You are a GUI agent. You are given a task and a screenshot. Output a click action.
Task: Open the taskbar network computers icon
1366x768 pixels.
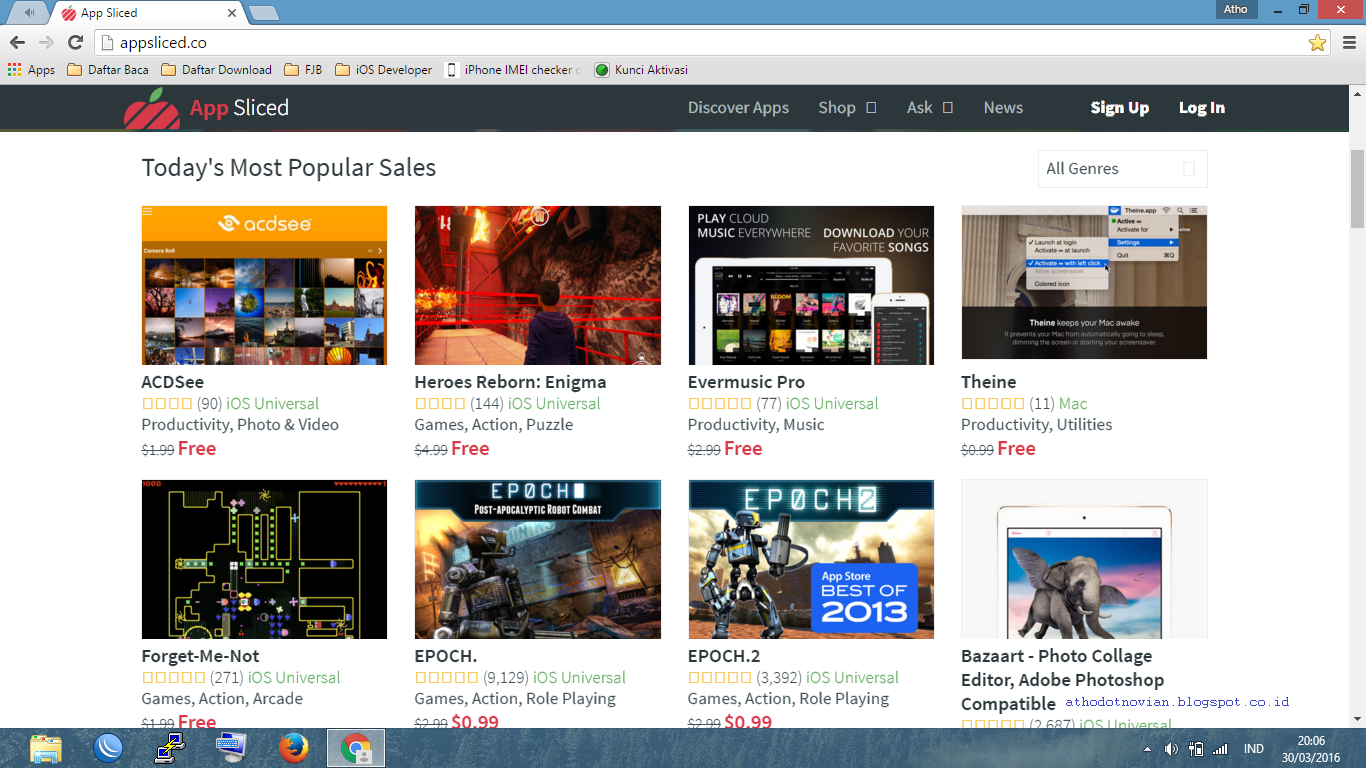(x=170, y=748)
